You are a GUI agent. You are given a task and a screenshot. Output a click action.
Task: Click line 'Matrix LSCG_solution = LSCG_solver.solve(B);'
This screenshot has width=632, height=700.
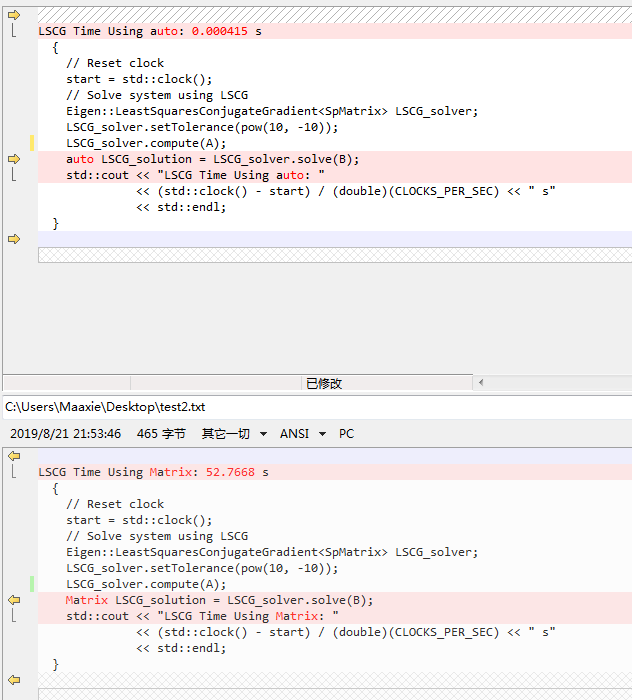coord(335,600)
